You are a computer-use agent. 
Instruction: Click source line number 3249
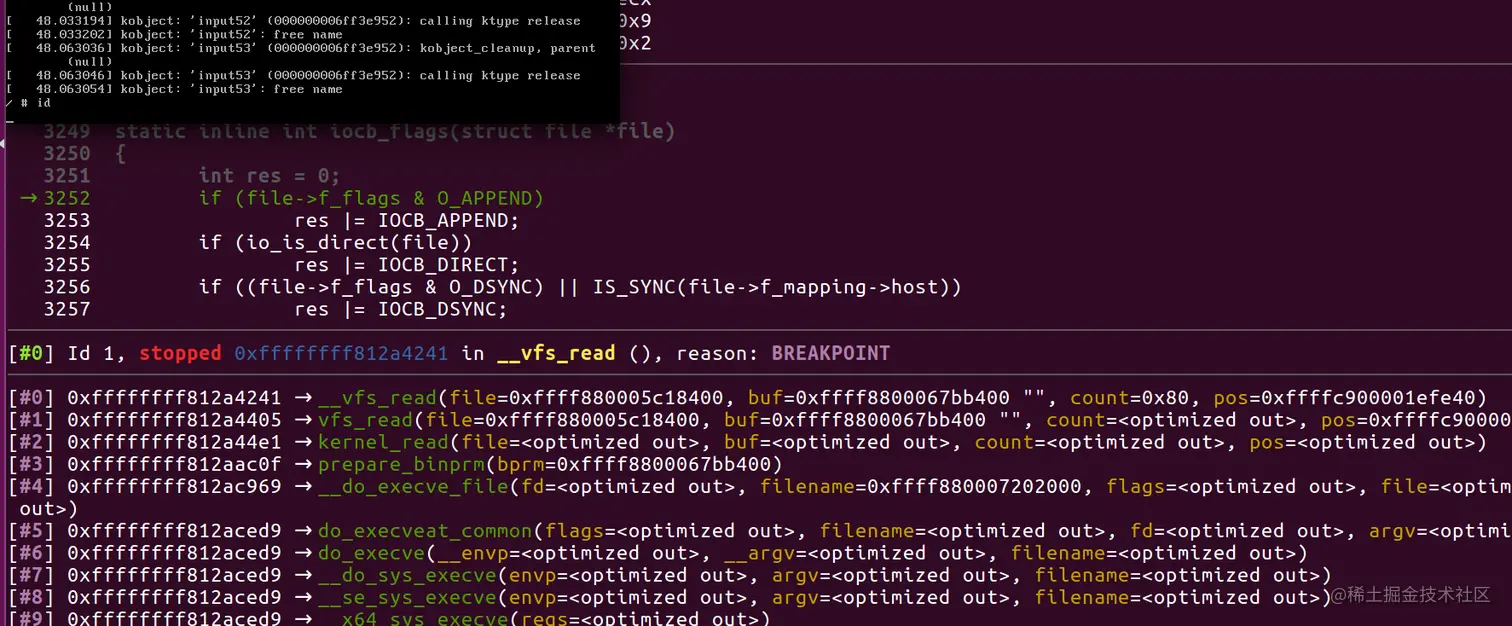(67, 131)
